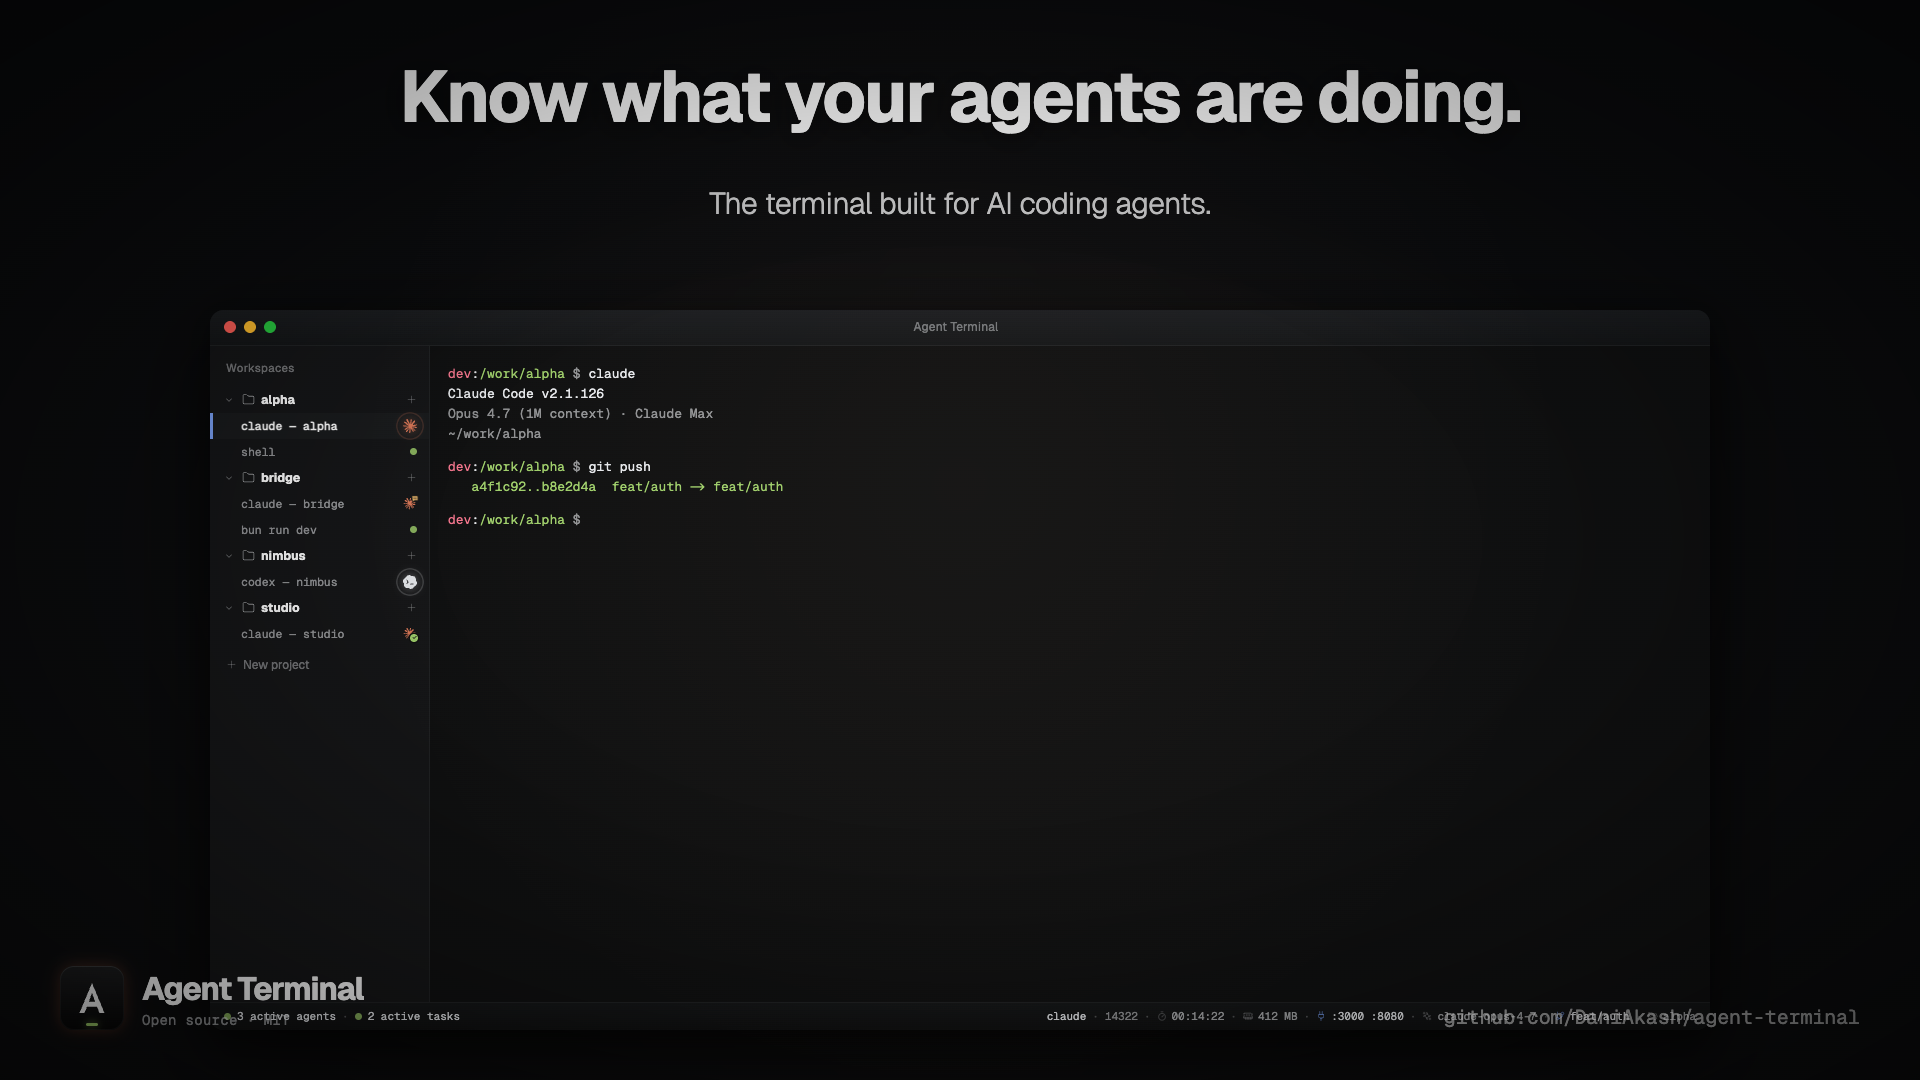Click the 3 active agents status entry
1920x1080 pixels.
[x=280, y=1016]
